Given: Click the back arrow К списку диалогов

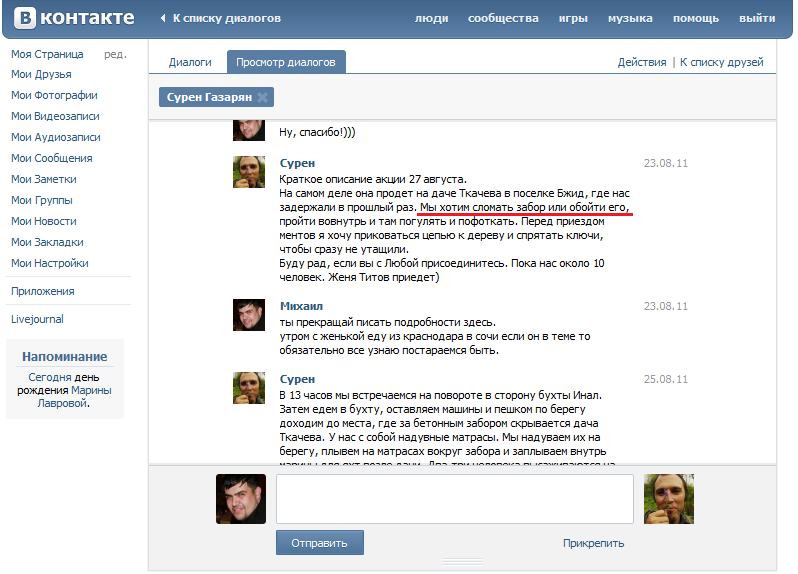Looking at the screenshot, I should tap(164, 18).
